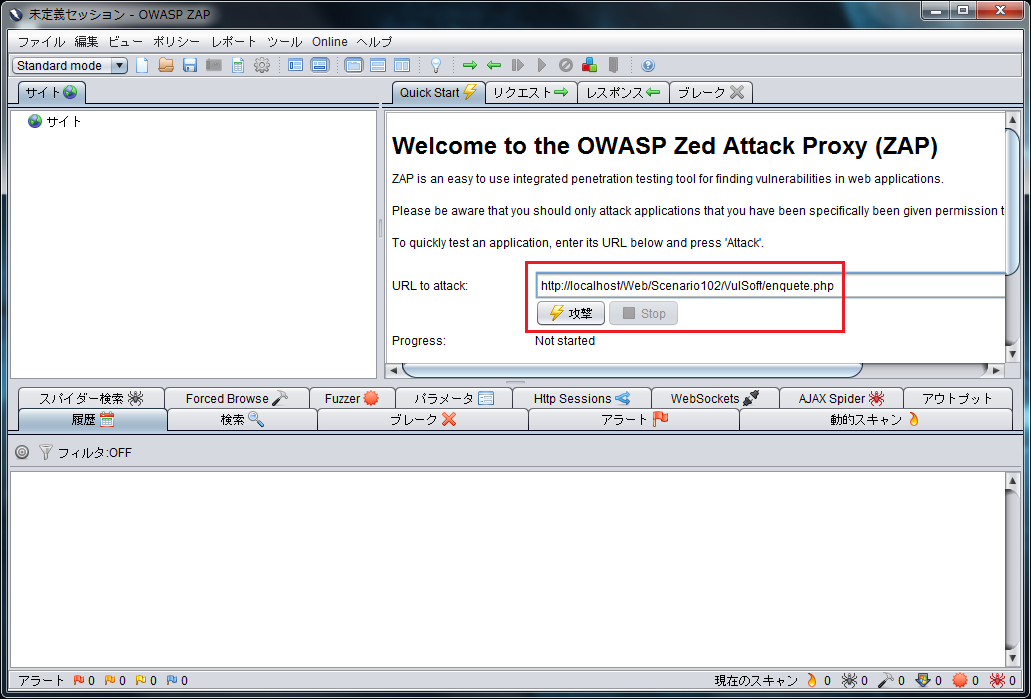The width and height of the screenshot is (1031, 699).
Task: Save the session with the floppy disk icon
Action: point(190,65)
